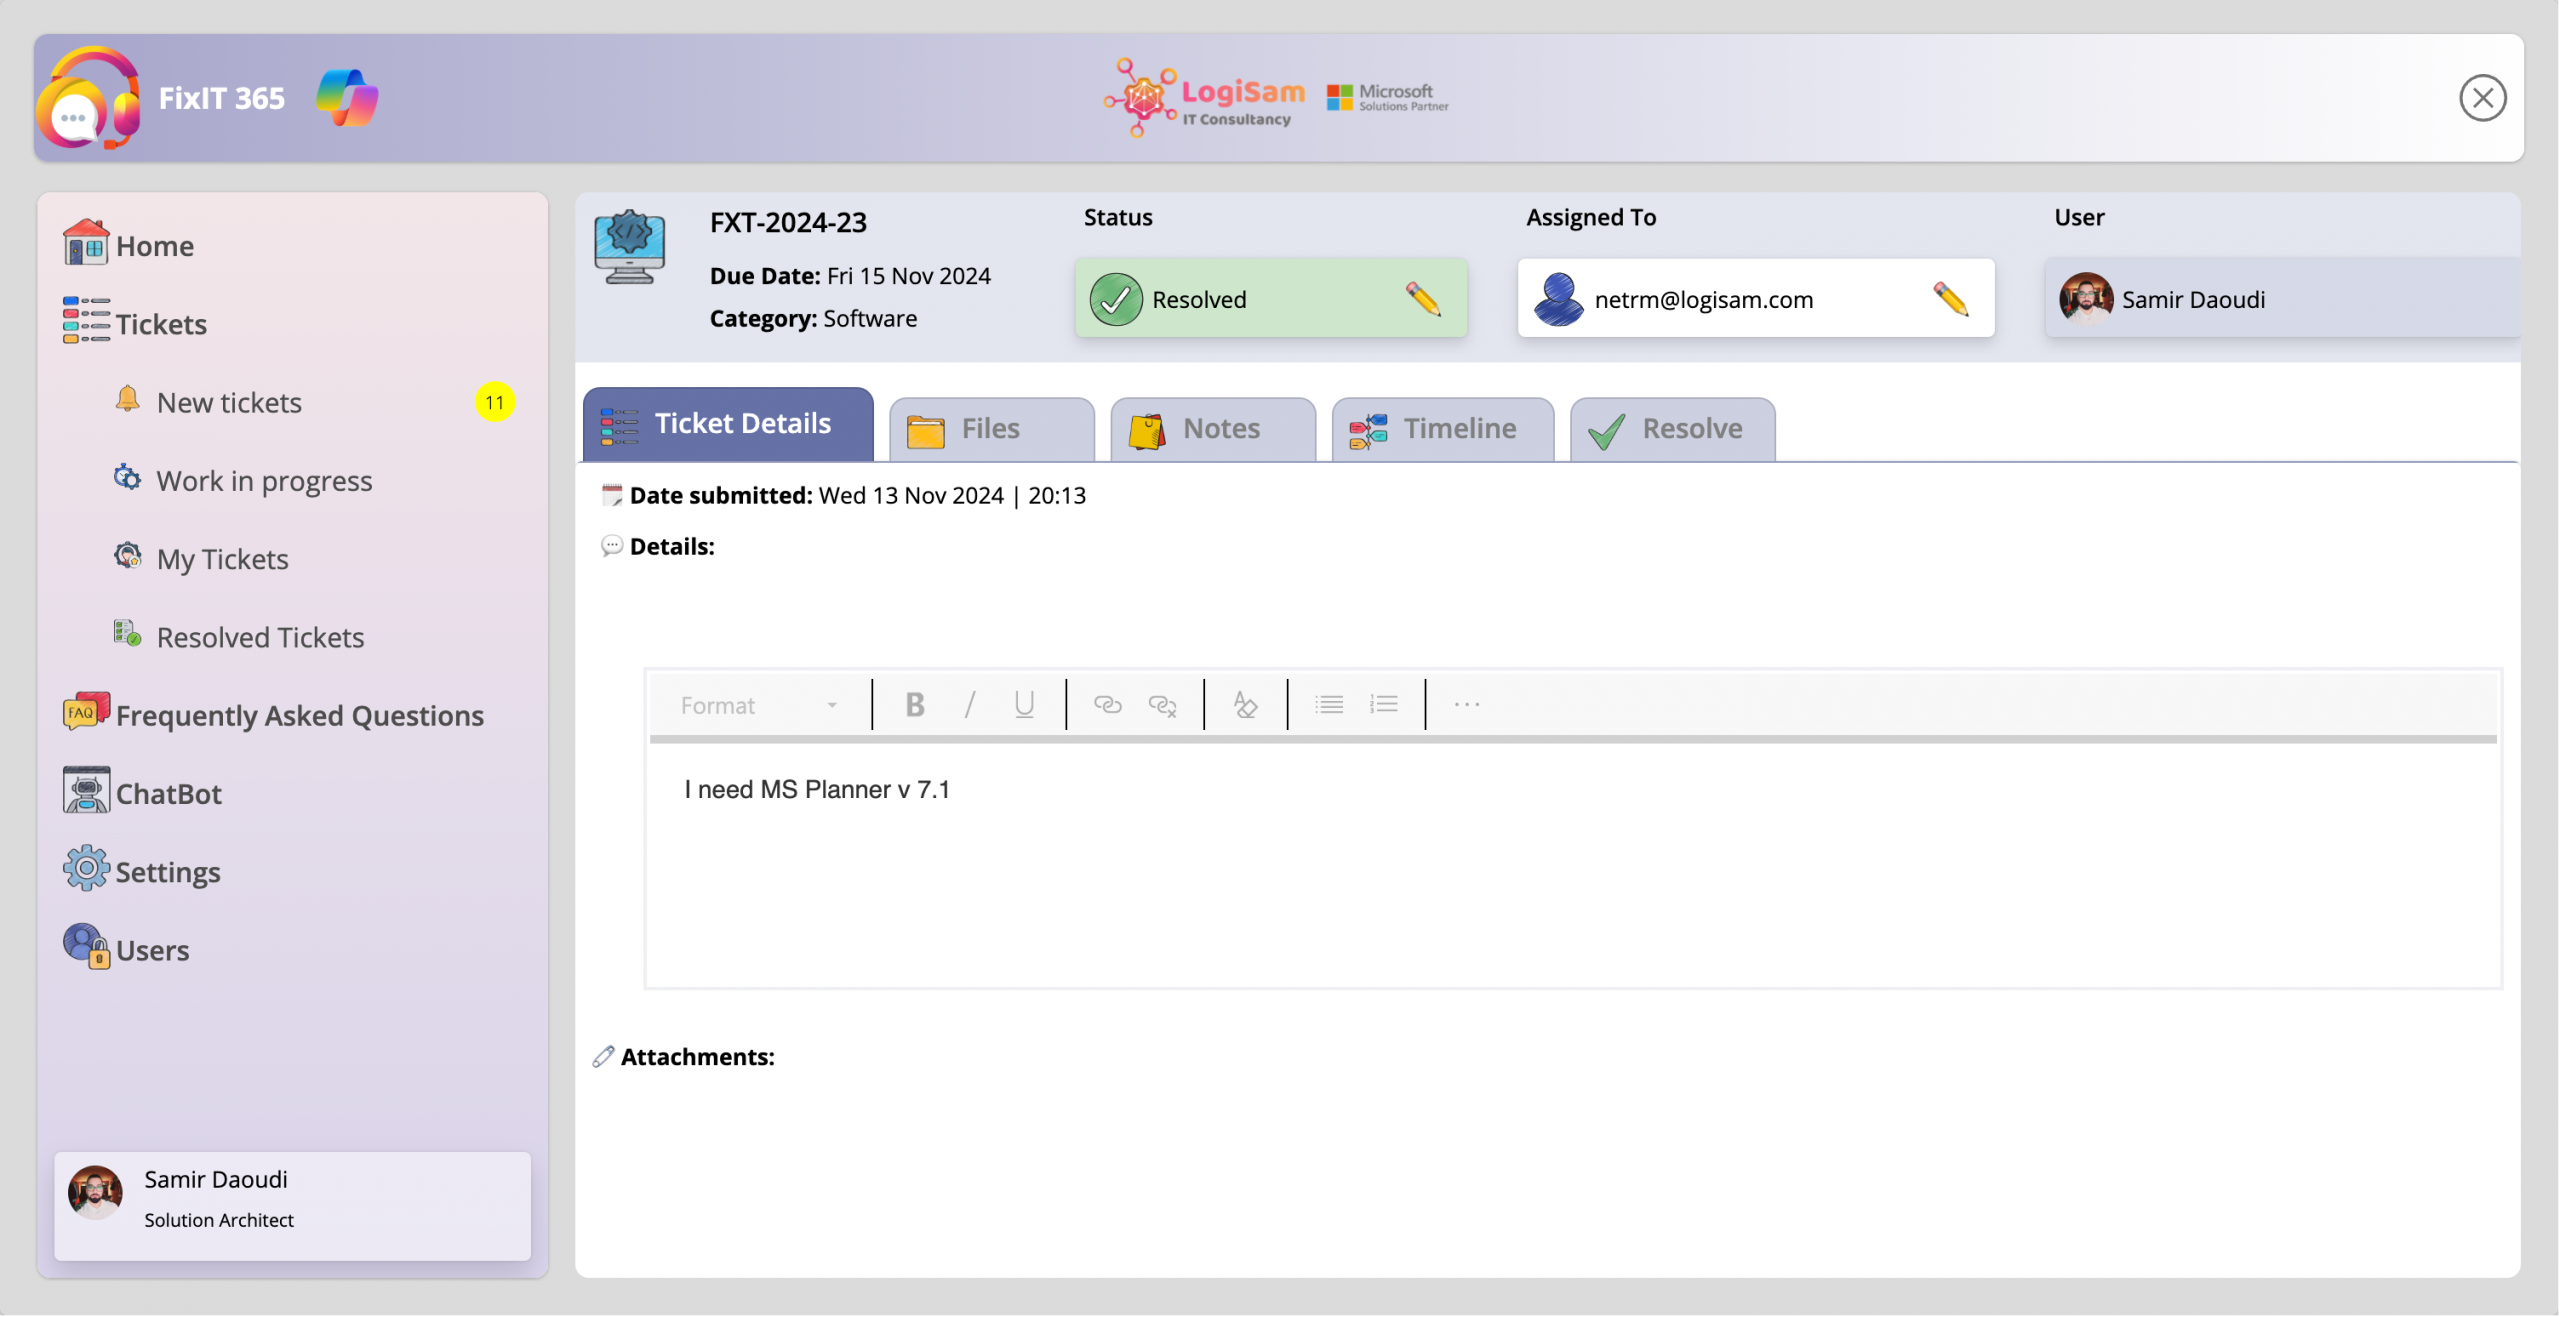This screenshot has width=2560, height=1317.
Task: Click the insert link icon
Action: tap(1107, 705)
